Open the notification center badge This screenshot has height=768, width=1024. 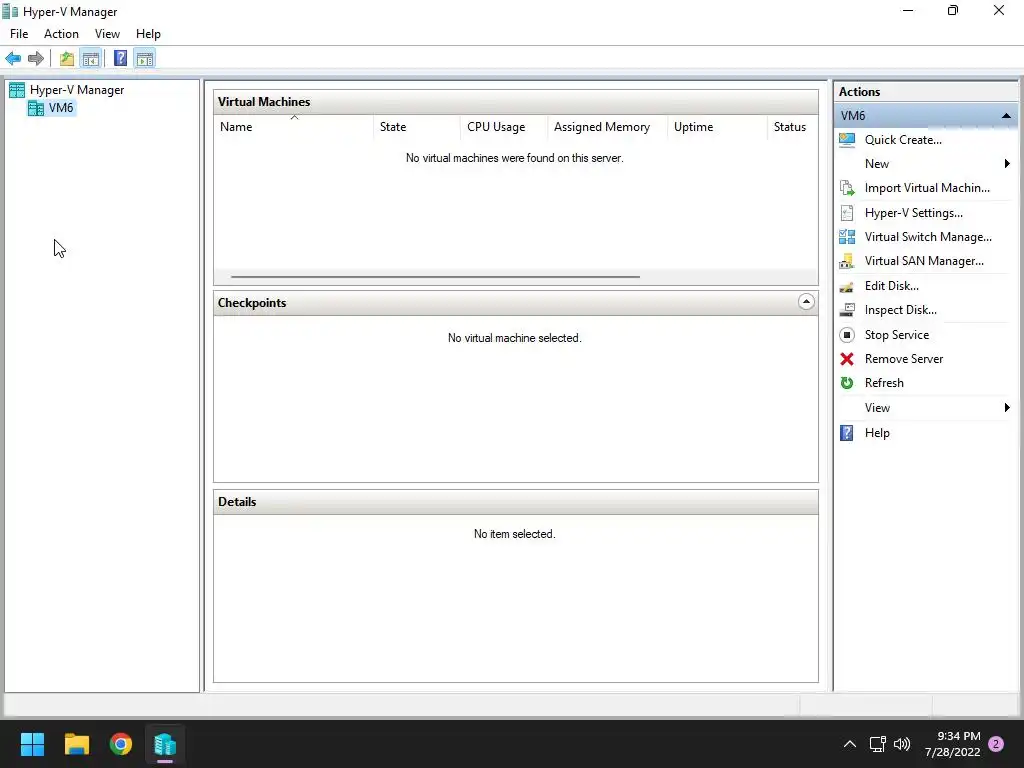996,744
